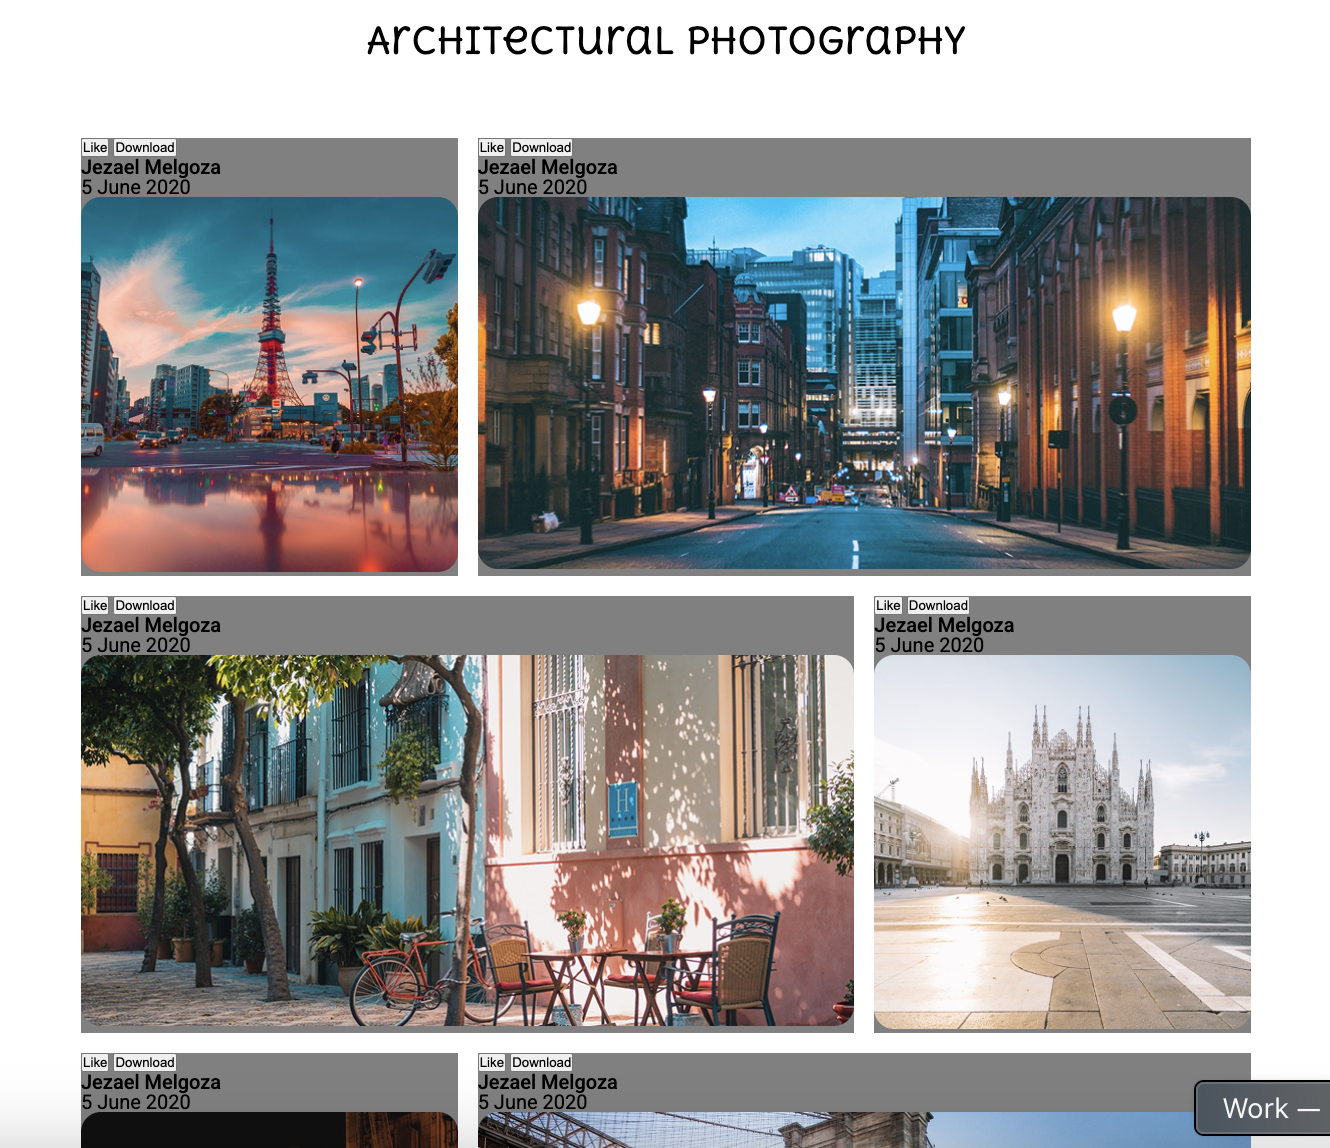Download the Tokyo Tower photo
This screenshot has height=1148, width=1330.
[145, 147]
